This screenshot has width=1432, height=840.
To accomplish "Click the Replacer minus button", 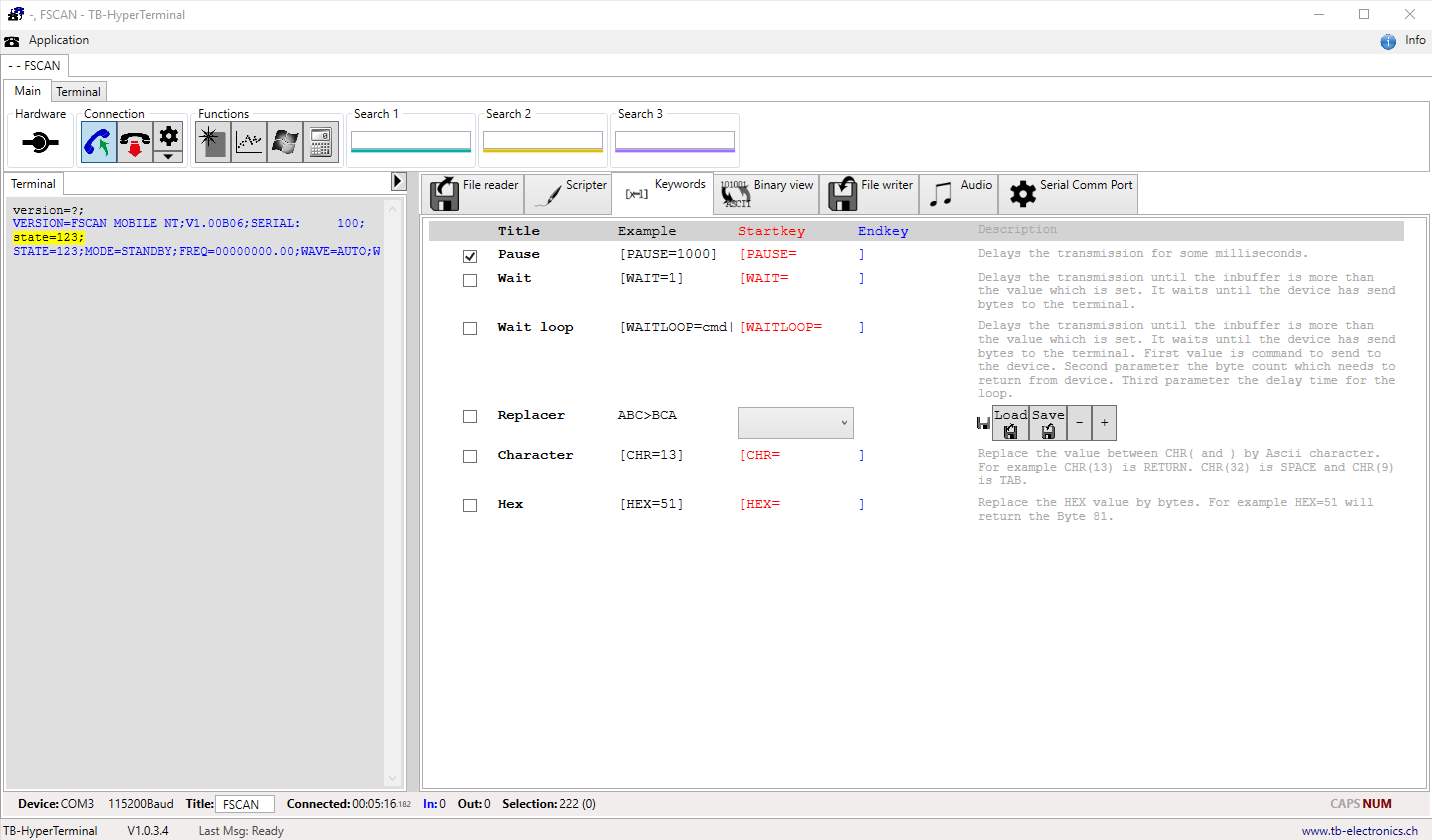I will (1079, 423).
